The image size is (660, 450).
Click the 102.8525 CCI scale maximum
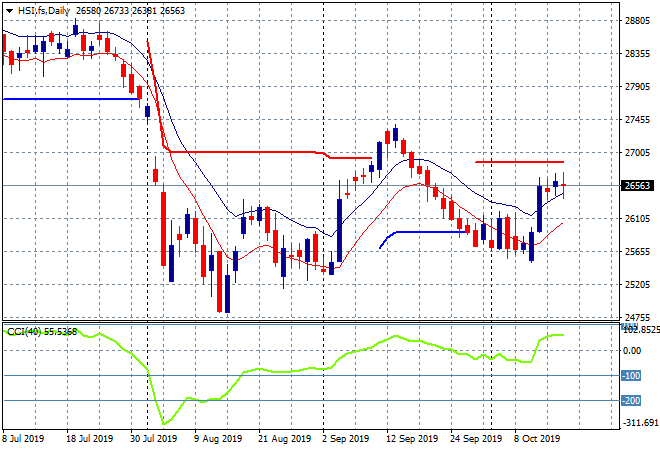point(641,331)
